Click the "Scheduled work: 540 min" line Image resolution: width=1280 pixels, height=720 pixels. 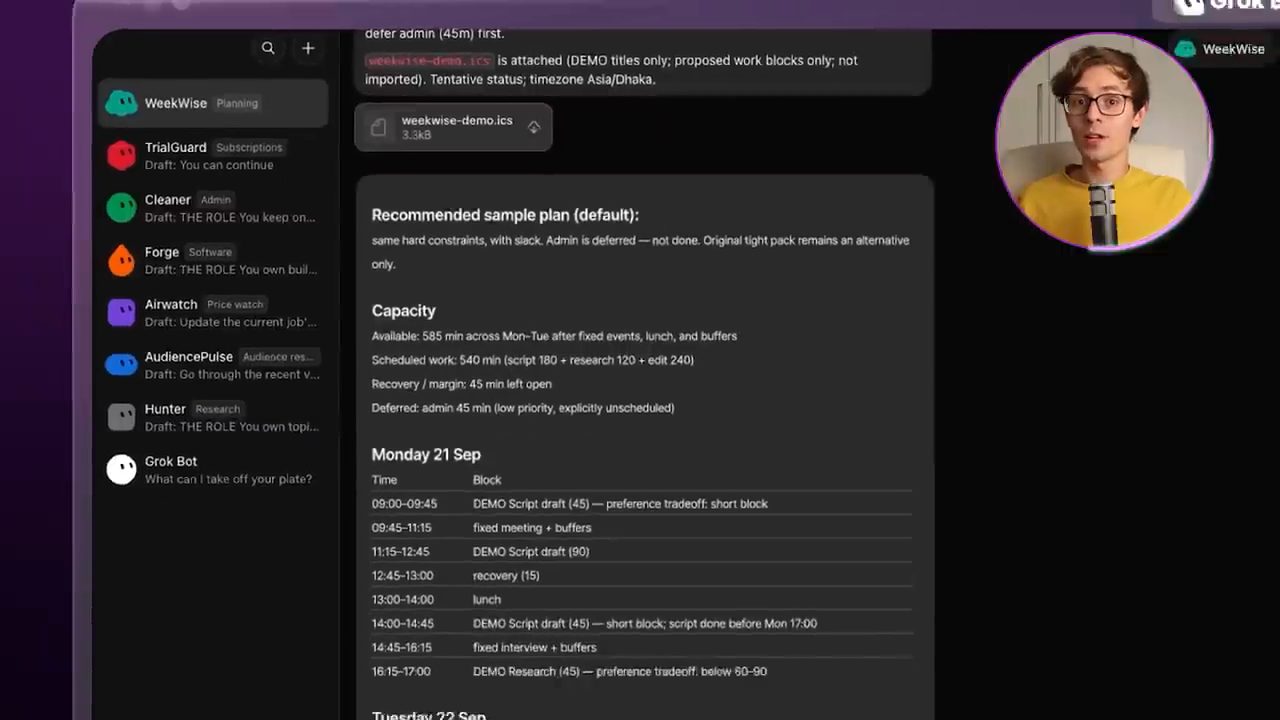(x=533, y=360)
